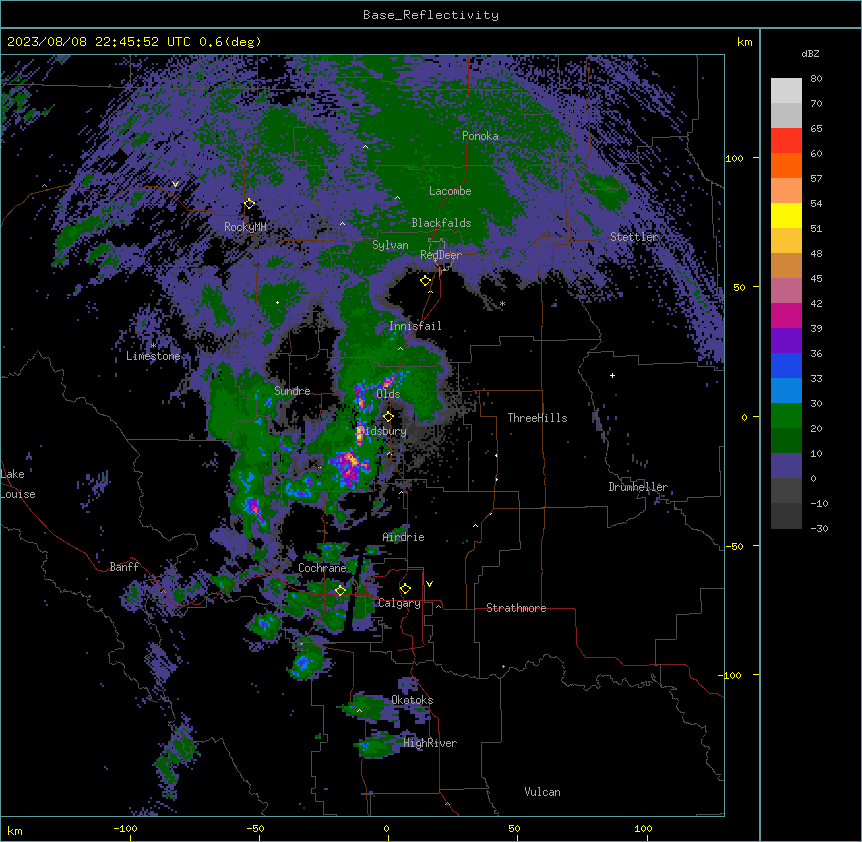Select the ThreeHills label
Image resolution: width=862 pixels, height=842 pixels.
pos(537,418)
